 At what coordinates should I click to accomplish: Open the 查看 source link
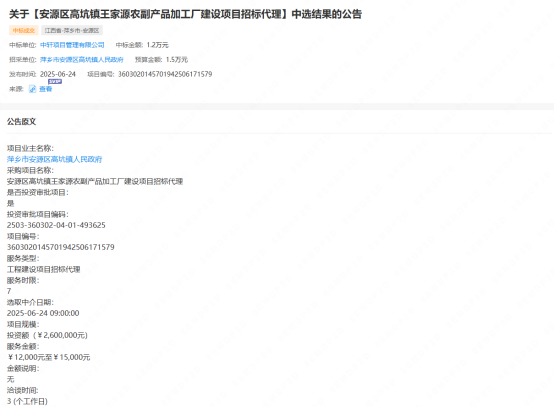pos(45,89)
